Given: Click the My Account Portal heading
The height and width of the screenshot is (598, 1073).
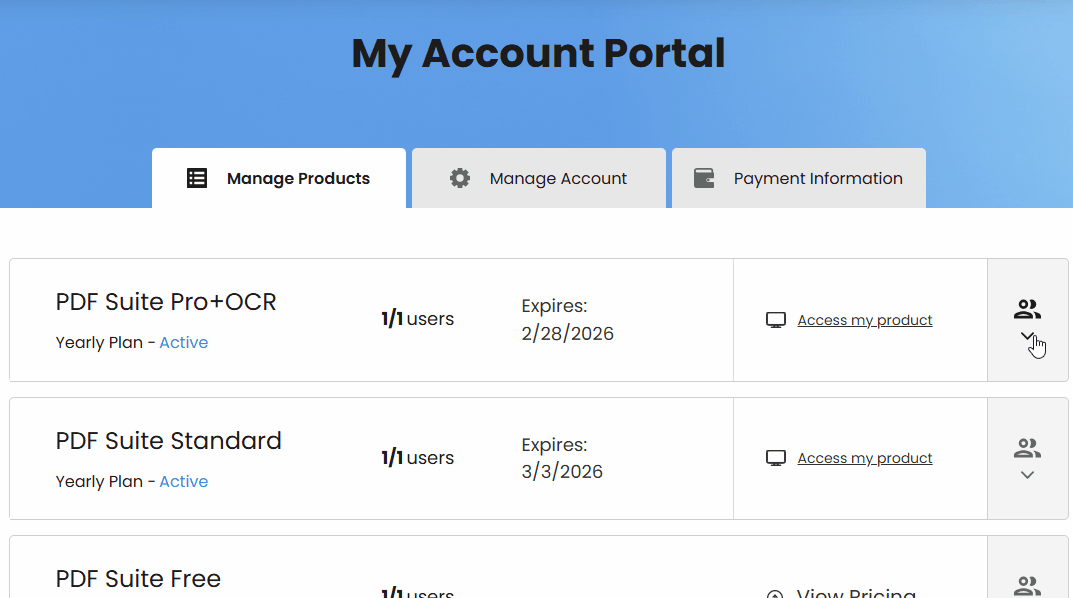Looking at the screenshot, I should (x=538, y=54).
